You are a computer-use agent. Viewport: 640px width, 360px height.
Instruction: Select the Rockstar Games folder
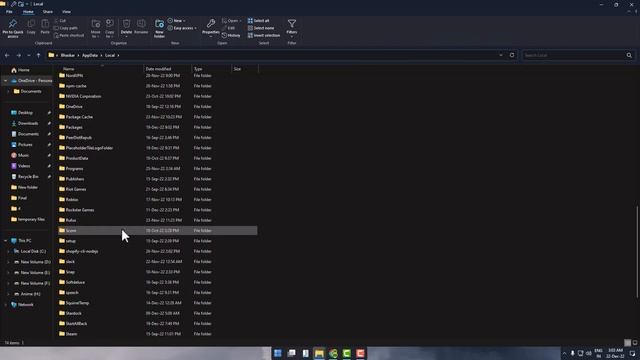80,210
